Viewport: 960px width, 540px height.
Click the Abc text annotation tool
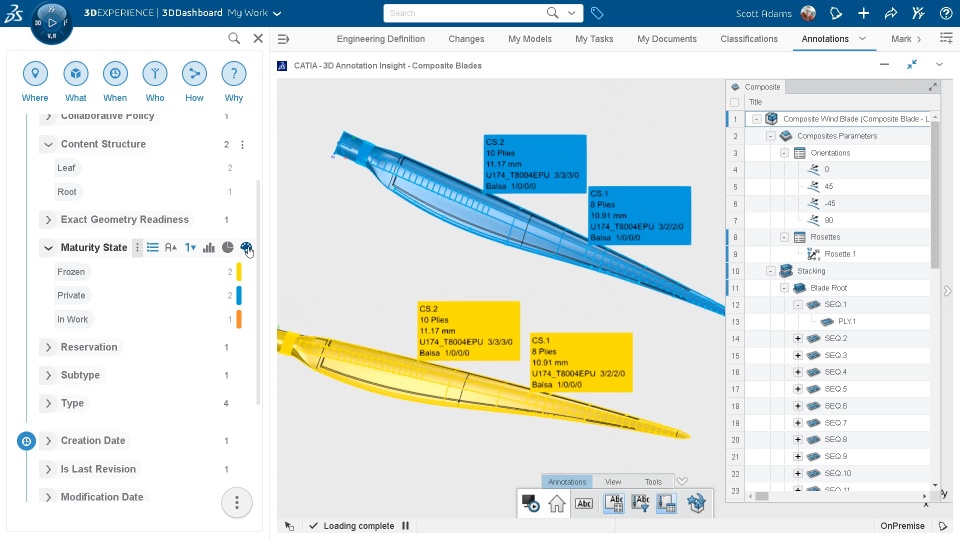(x=584, y=503)
